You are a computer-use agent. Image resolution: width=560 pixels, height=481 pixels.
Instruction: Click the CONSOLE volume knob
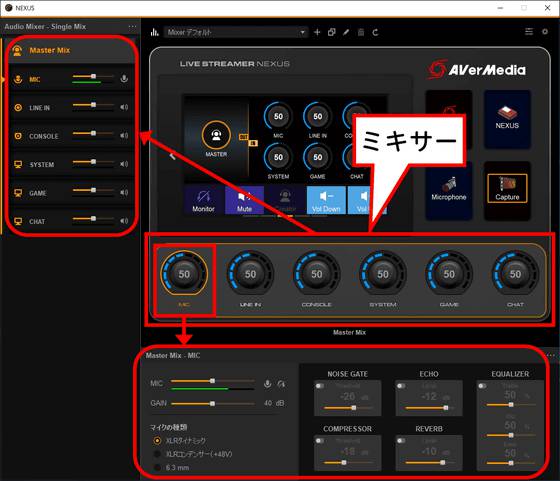click(316, 274)
